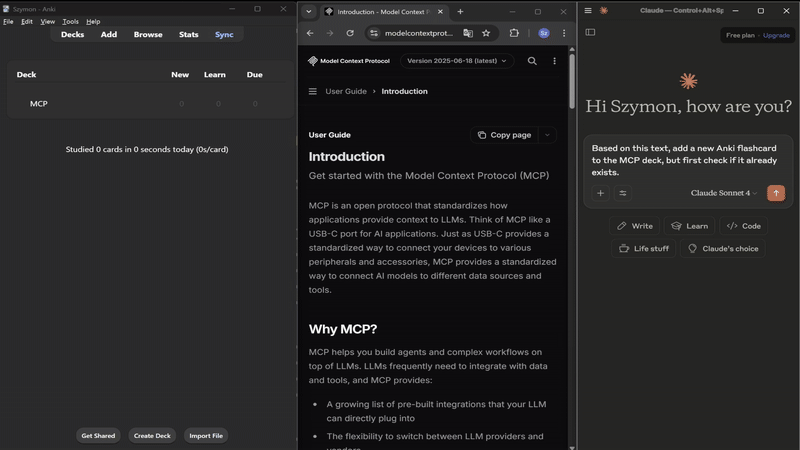Go forward in the browser
Viewport: 800px width, 450px height.
[x=330, y=33]
